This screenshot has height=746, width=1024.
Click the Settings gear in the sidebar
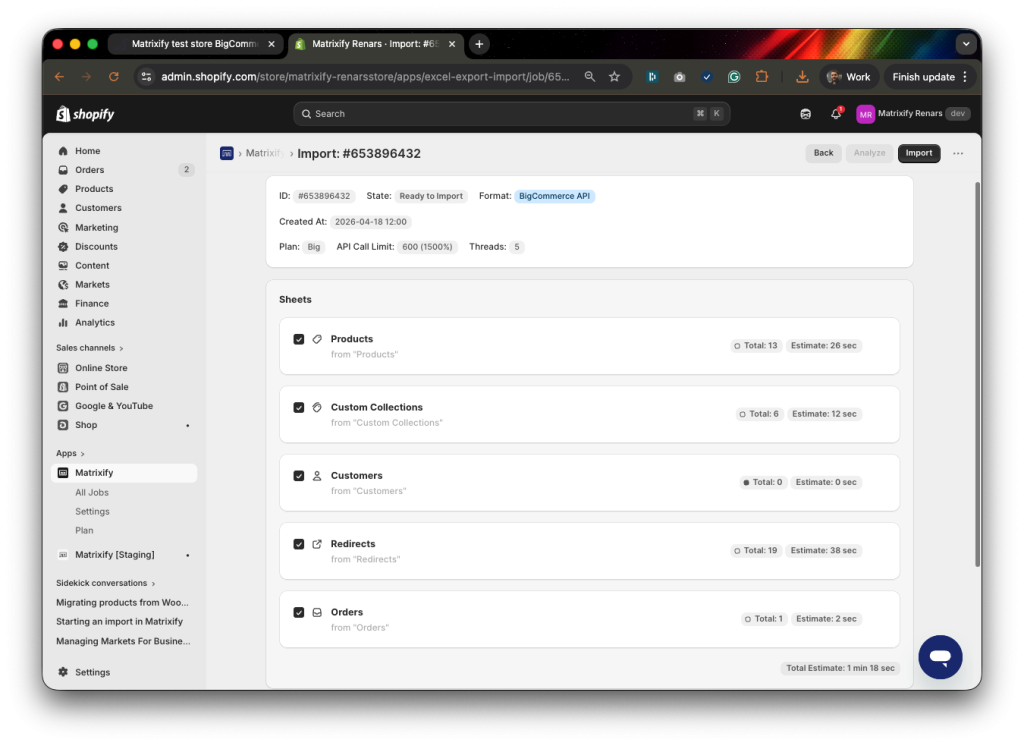pos(63,671)
